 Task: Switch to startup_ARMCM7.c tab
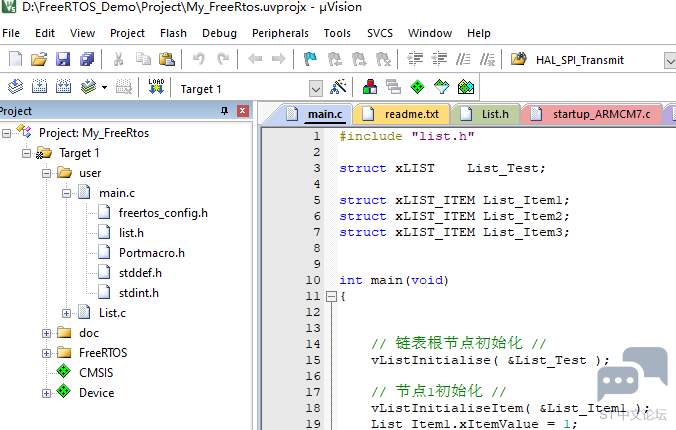(x=591, y=114)
